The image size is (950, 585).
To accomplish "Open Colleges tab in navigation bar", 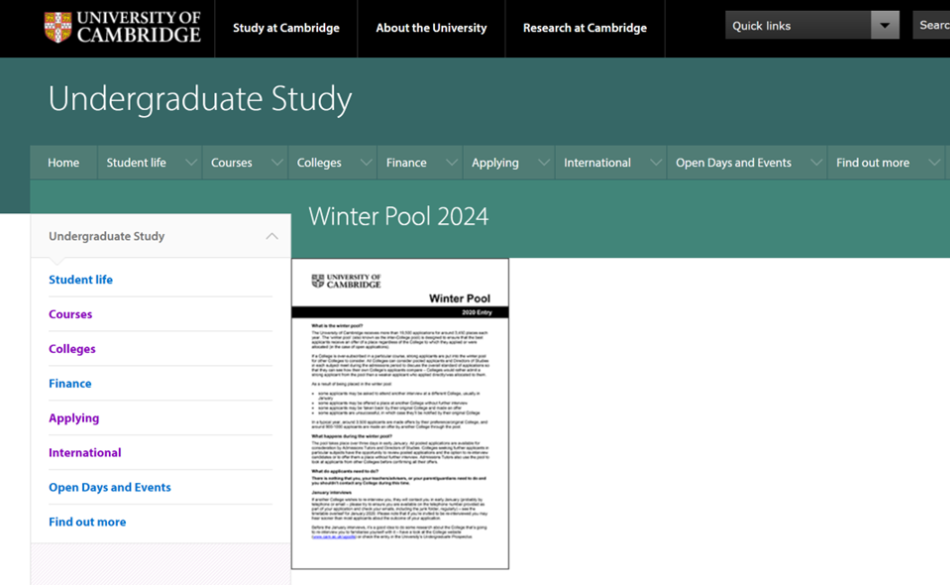I will pos(319,162).
